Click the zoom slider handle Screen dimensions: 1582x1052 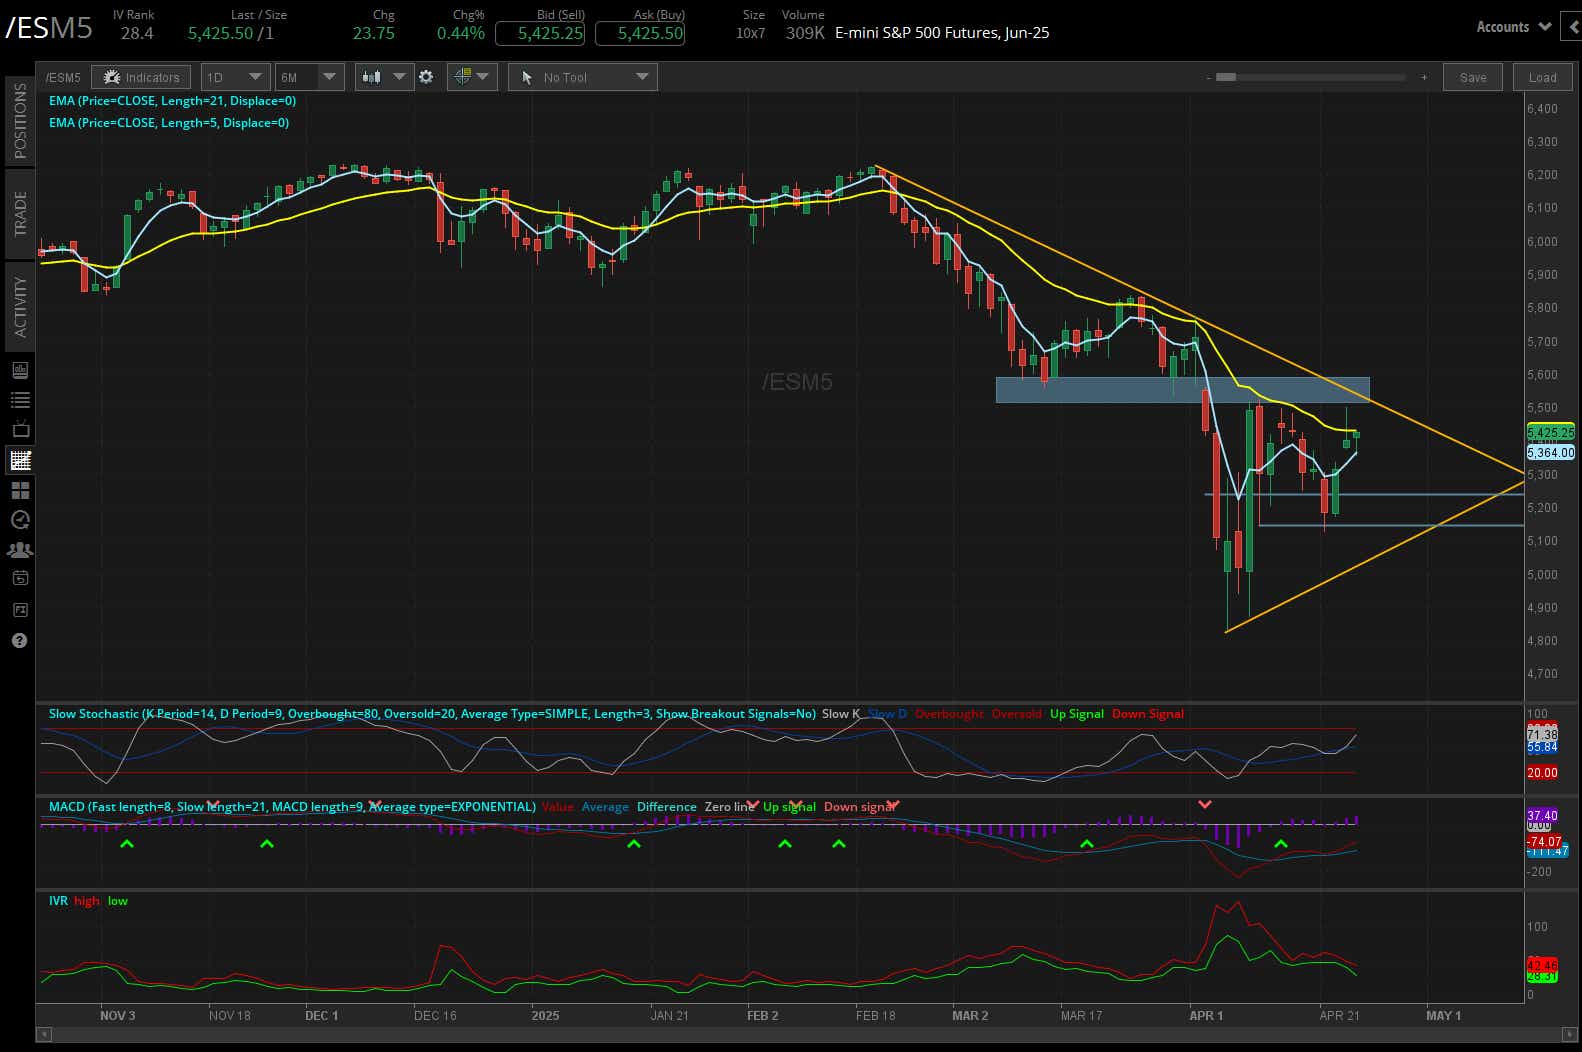pos(1225,77)
